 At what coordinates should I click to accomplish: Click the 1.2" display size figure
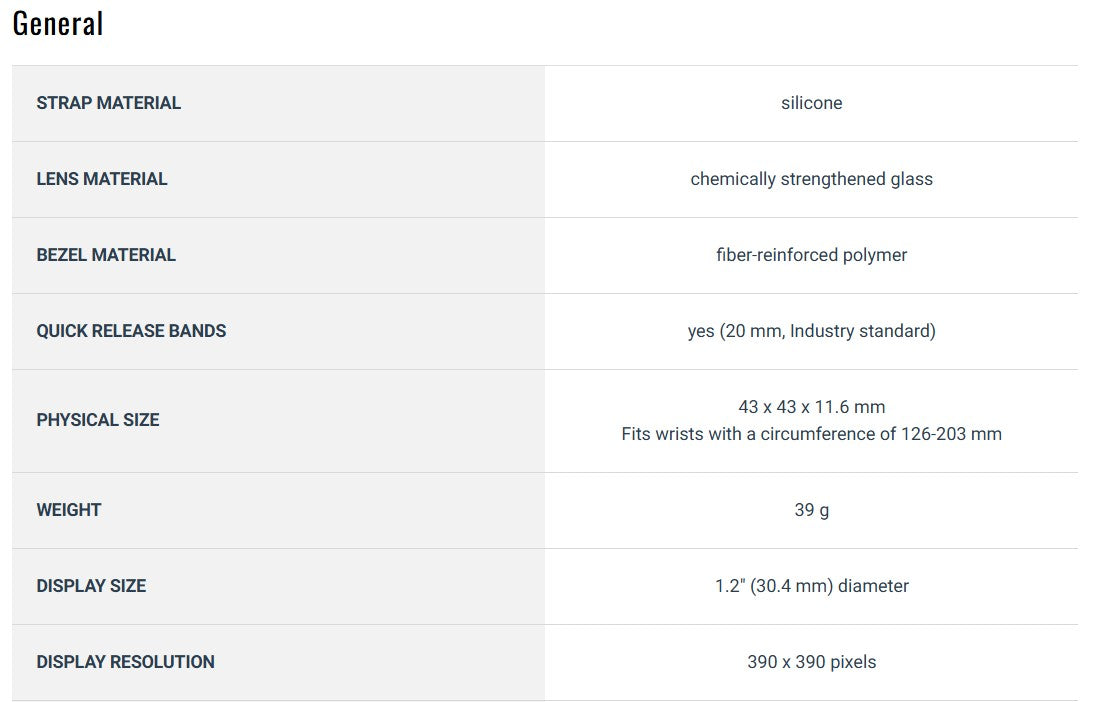tap(728, 586)
